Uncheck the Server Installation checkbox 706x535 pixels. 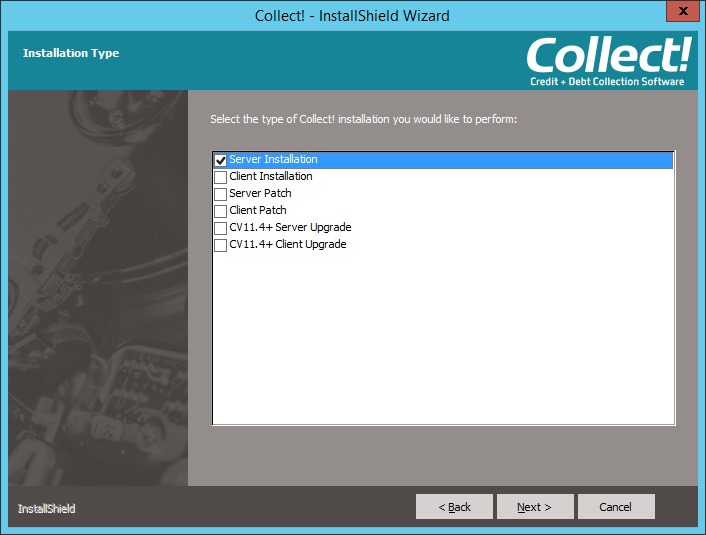[x=220, y=160]
